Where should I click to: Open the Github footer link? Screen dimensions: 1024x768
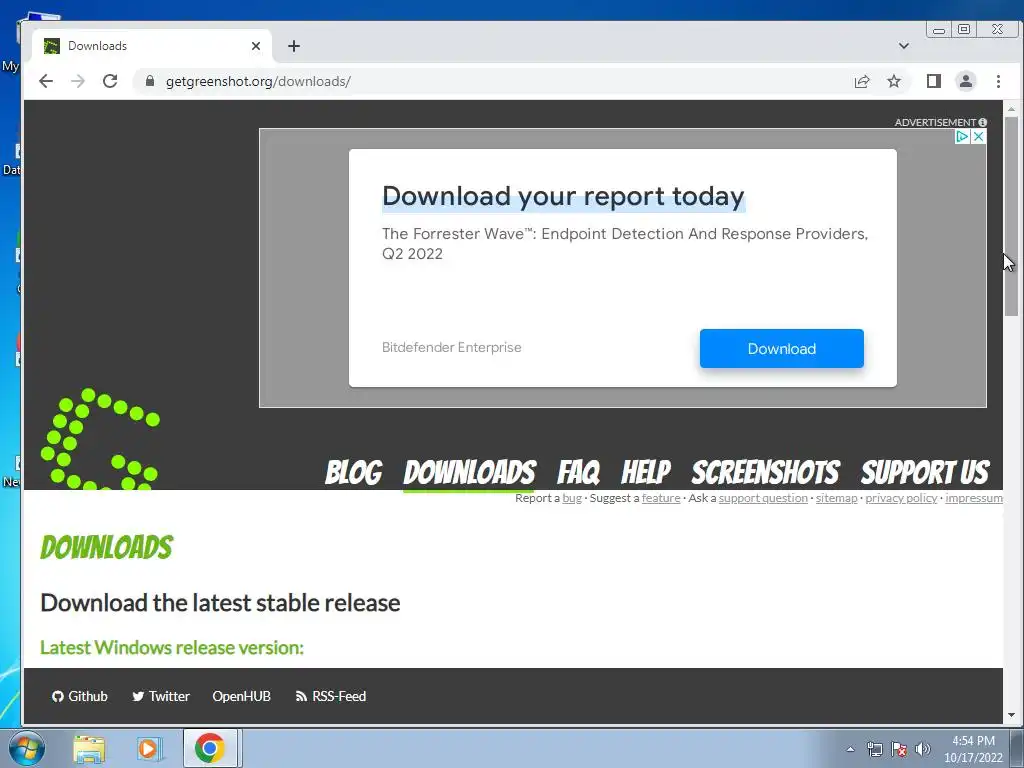80,696
